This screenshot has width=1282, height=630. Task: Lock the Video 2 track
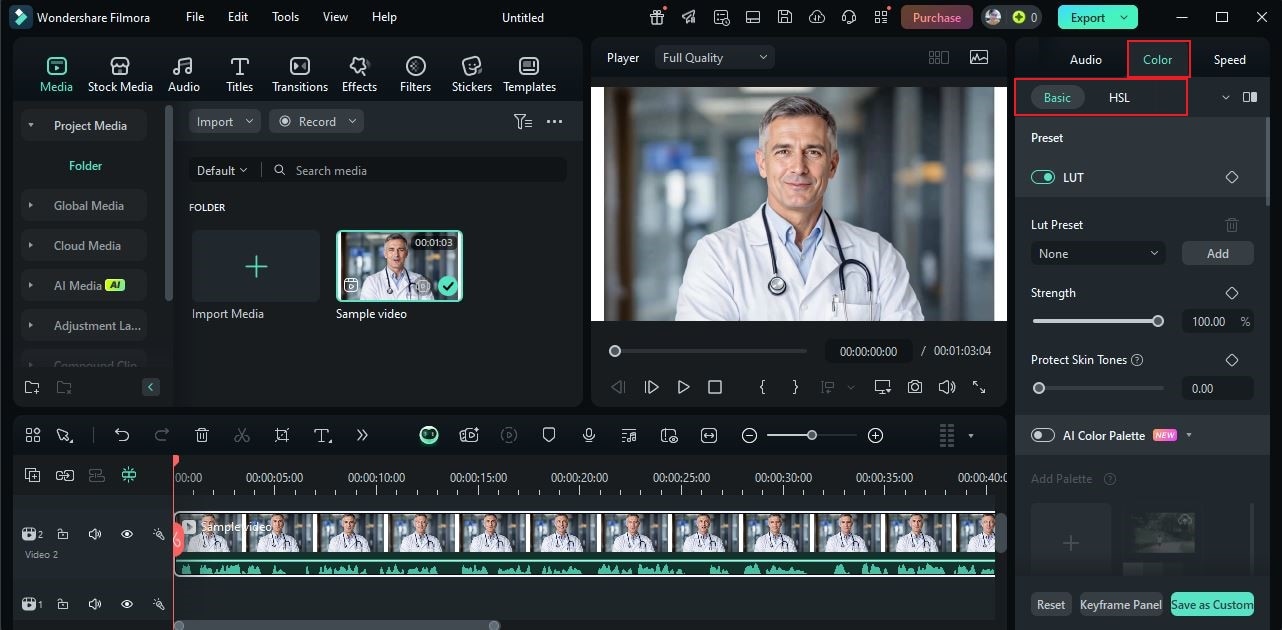63,534
